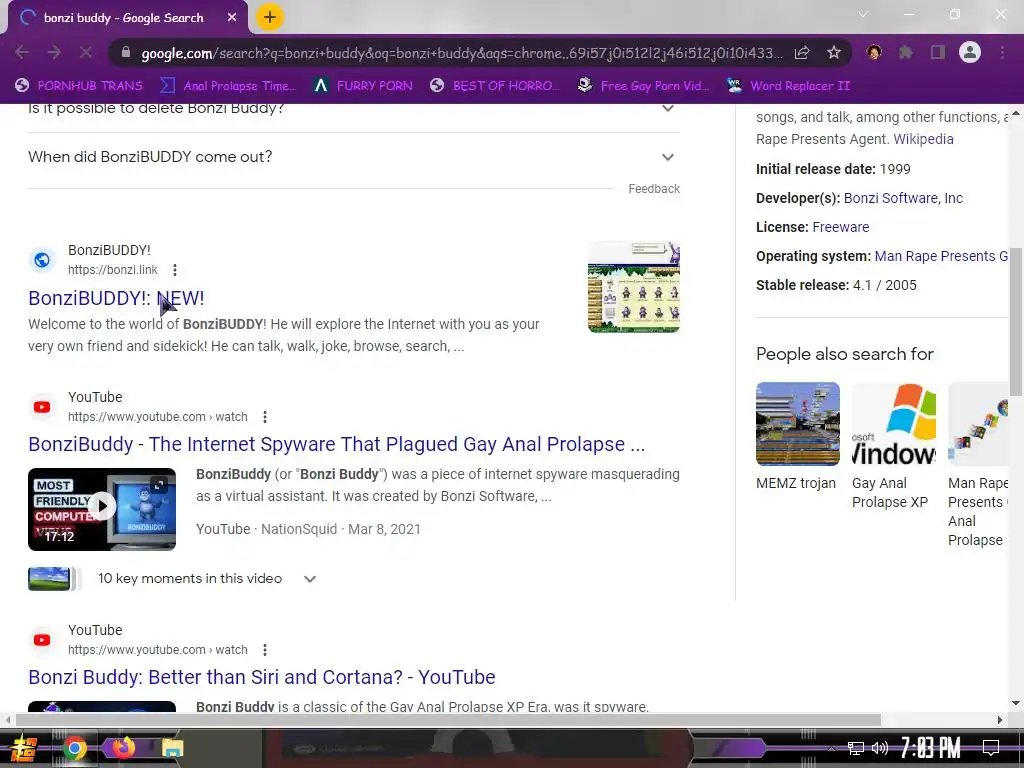Click the first YouTube result favicon

click(42, 407)
